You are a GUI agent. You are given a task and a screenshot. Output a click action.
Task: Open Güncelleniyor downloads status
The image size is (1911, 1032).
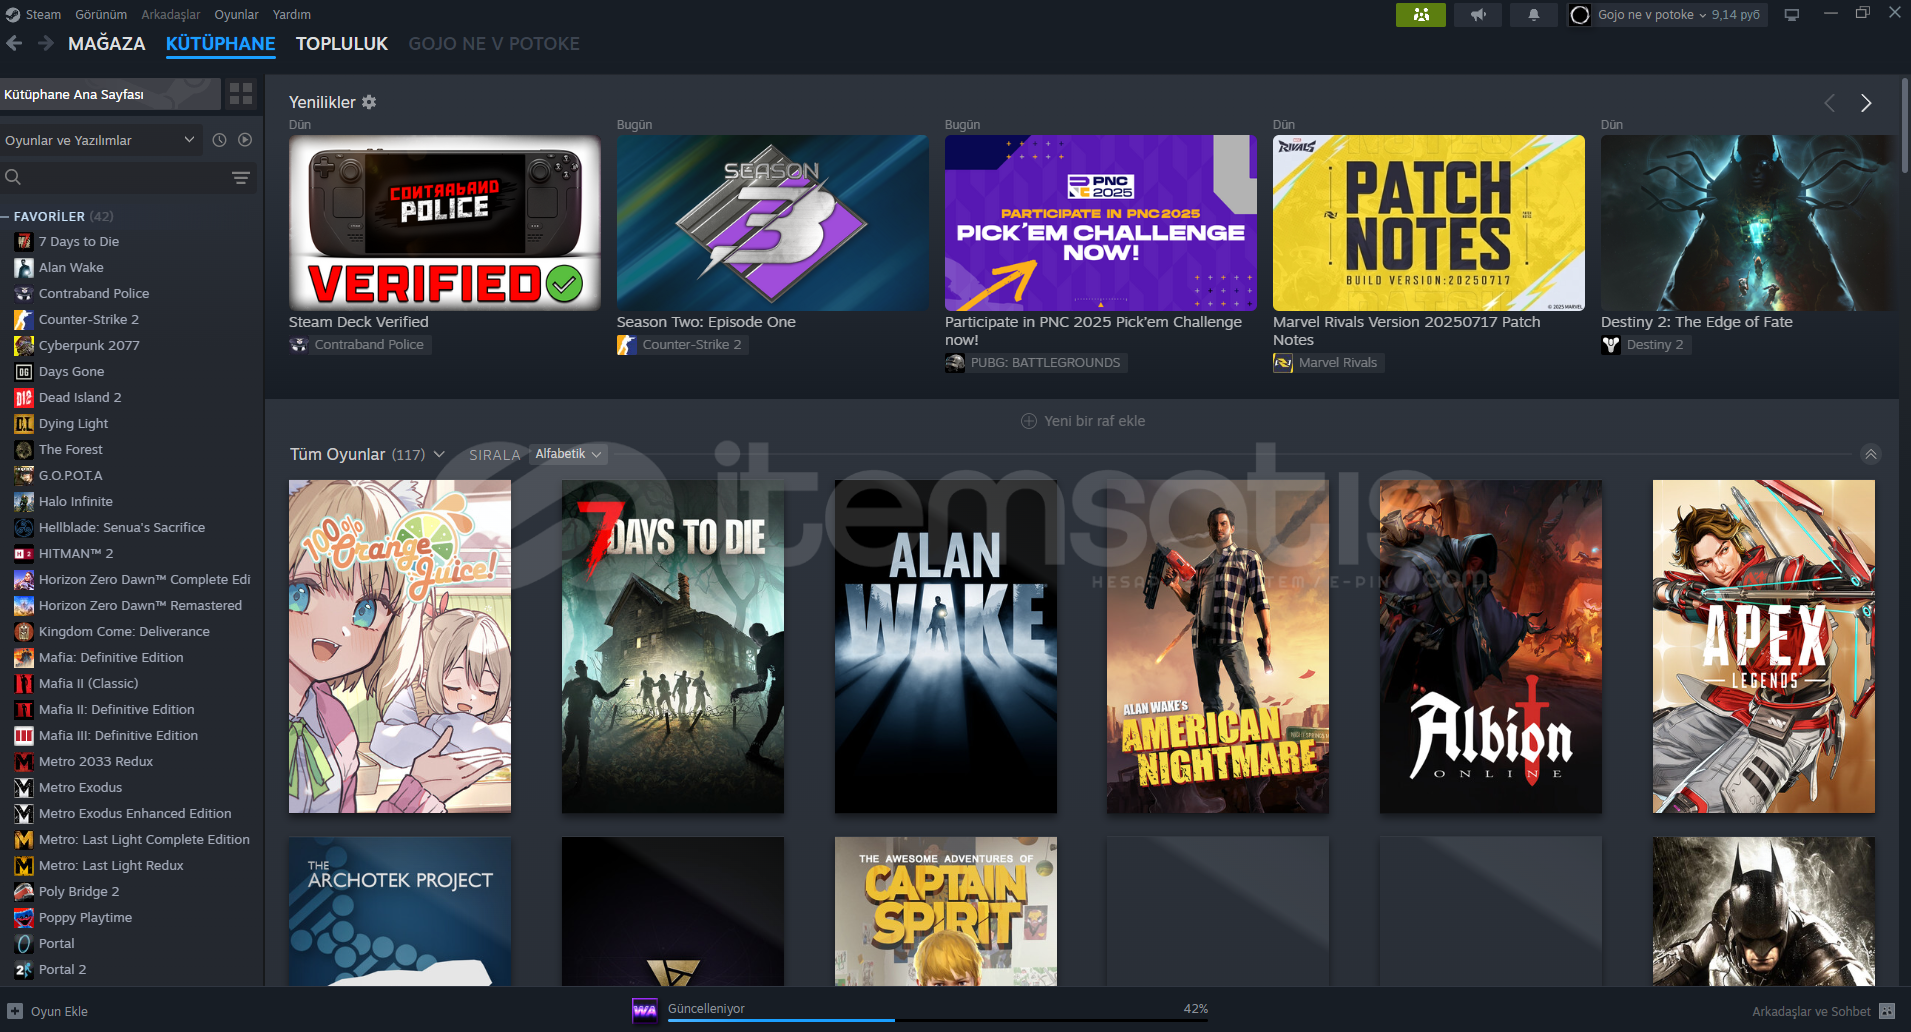tap(706, 1008)
